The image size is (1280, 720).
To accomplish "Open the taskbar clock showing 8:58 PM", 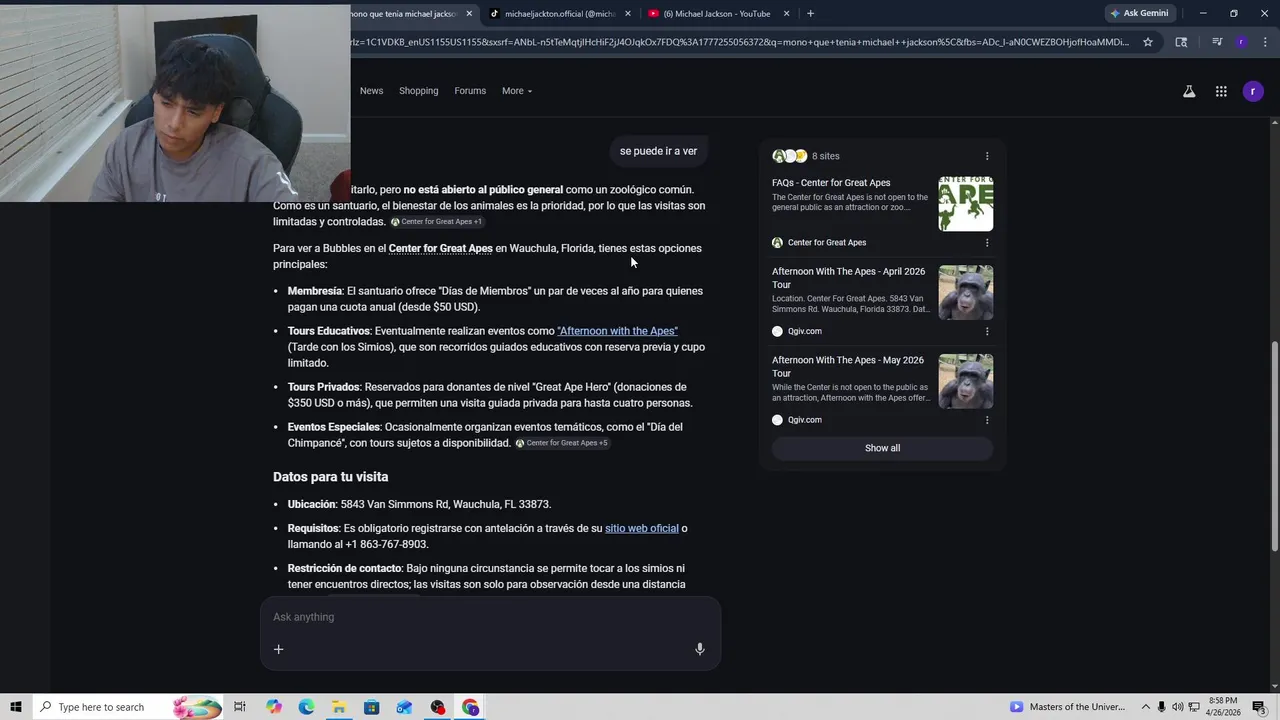I will coord(1223,707).
